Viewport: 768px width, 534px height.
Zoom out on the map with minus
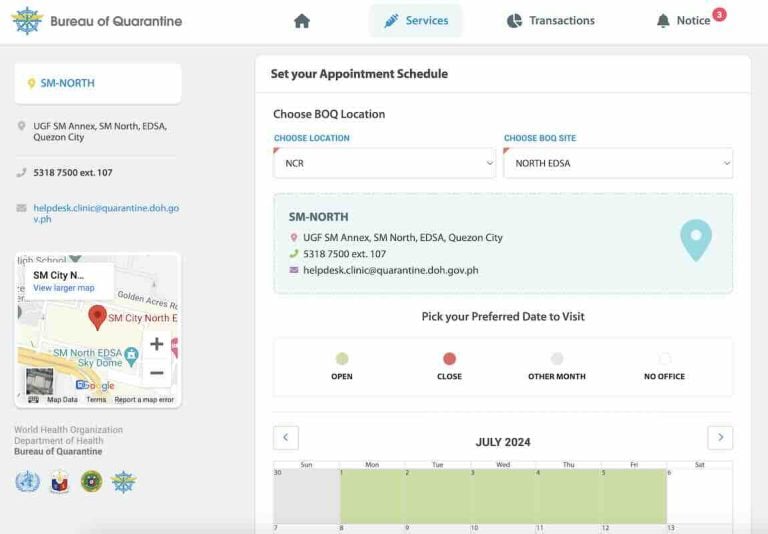157,373
